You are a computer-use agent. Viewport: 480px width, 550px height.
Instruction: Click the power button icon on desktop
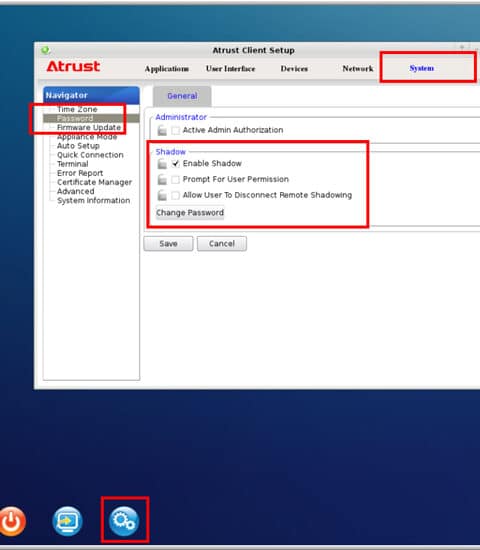pos(12,522)
